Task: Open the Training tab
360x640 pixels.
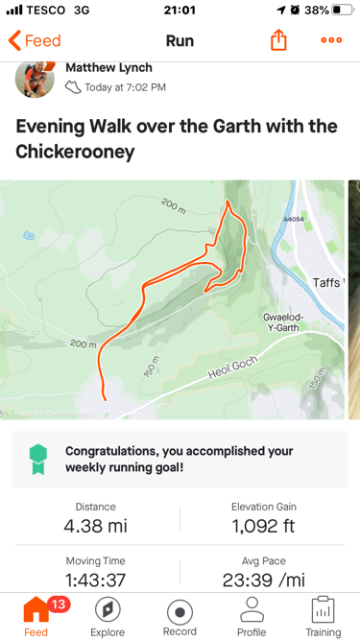Action: pyautogui.click(x=323, y=617)
